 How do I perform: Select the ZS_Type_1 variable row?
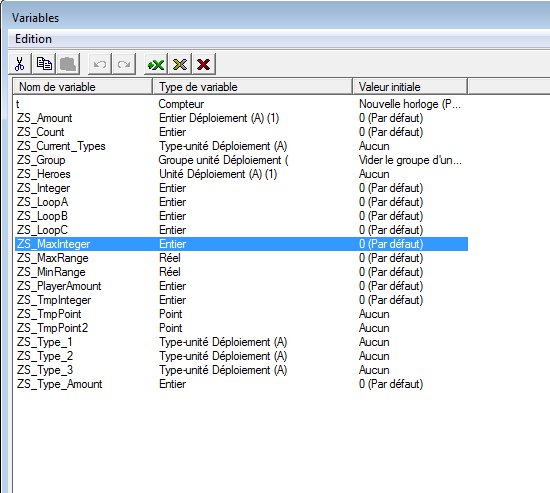(x=241, y=342)
